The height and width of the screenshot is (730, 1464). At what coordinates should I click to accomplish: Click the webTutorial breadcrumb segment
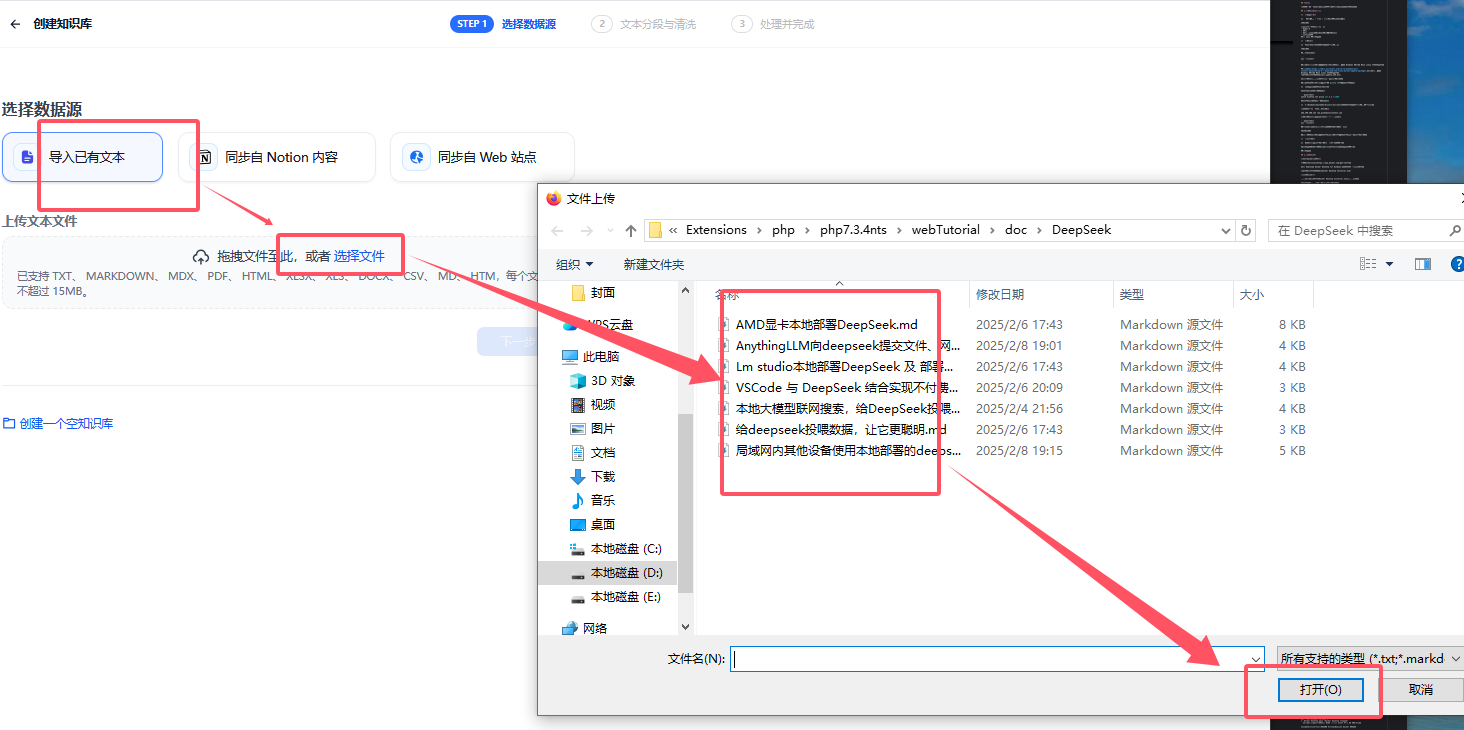tap(946, 230)
